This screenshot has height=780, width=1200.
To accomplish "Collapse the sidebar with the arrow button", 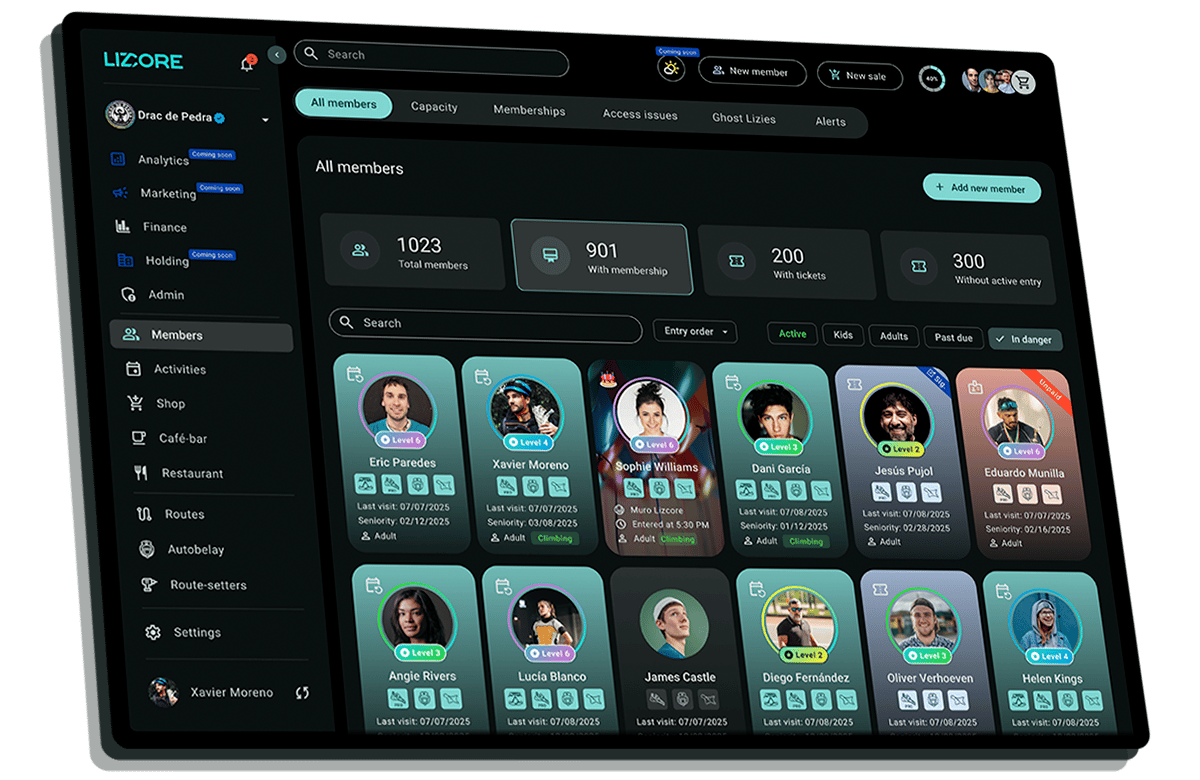I will pyautogui.click(x=277, y=55).
